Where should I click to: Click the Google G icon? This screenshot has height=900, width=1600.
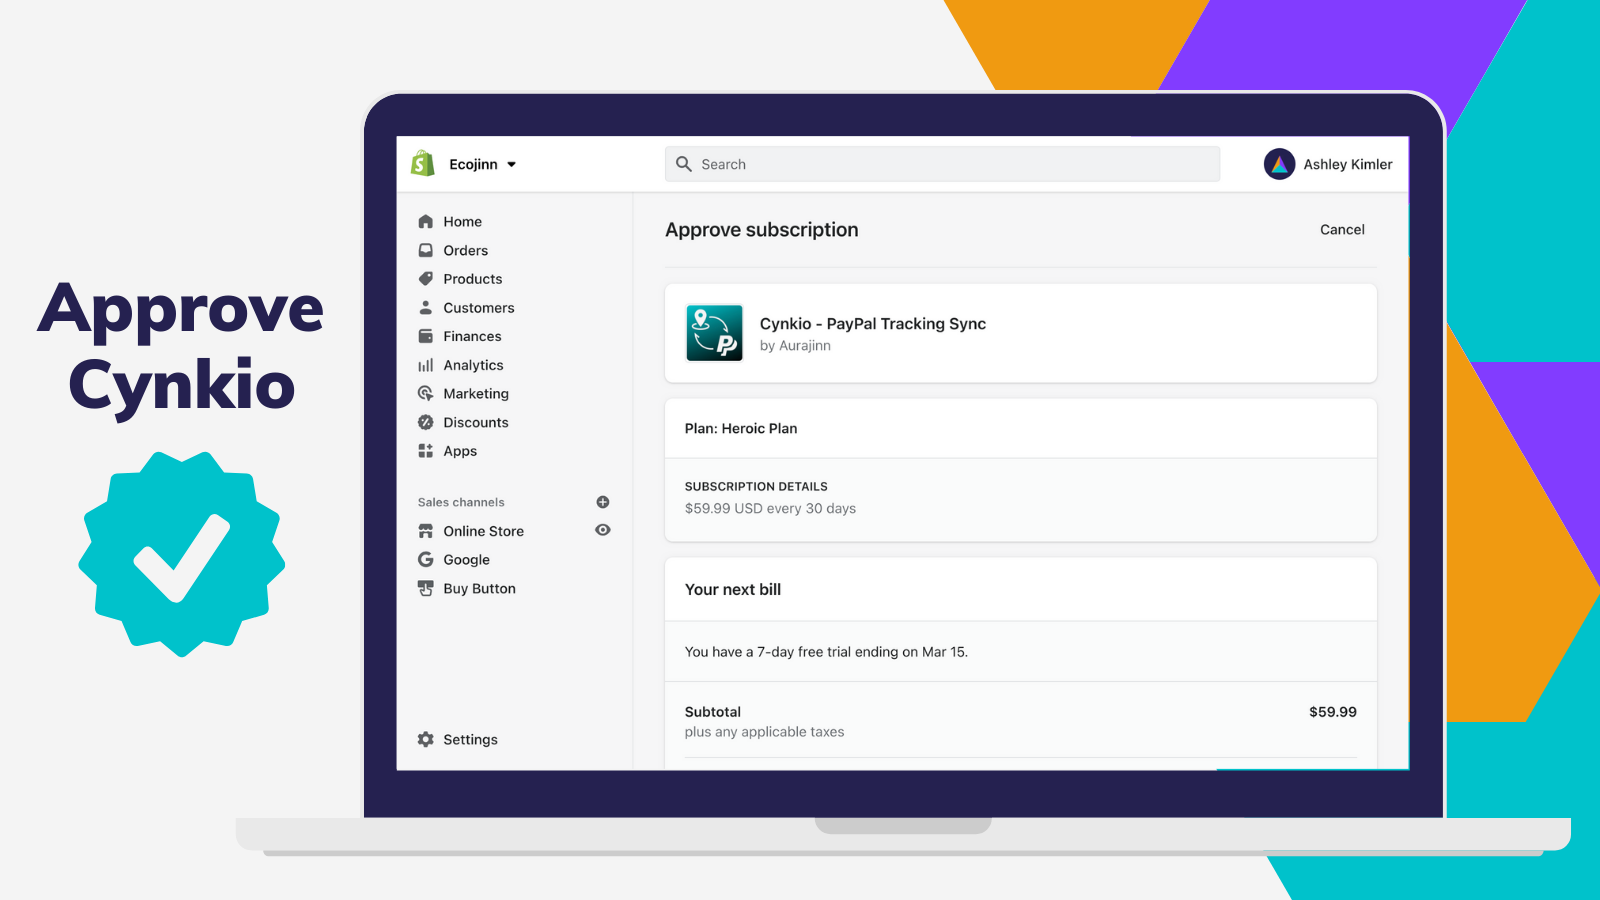pos(426,560)
